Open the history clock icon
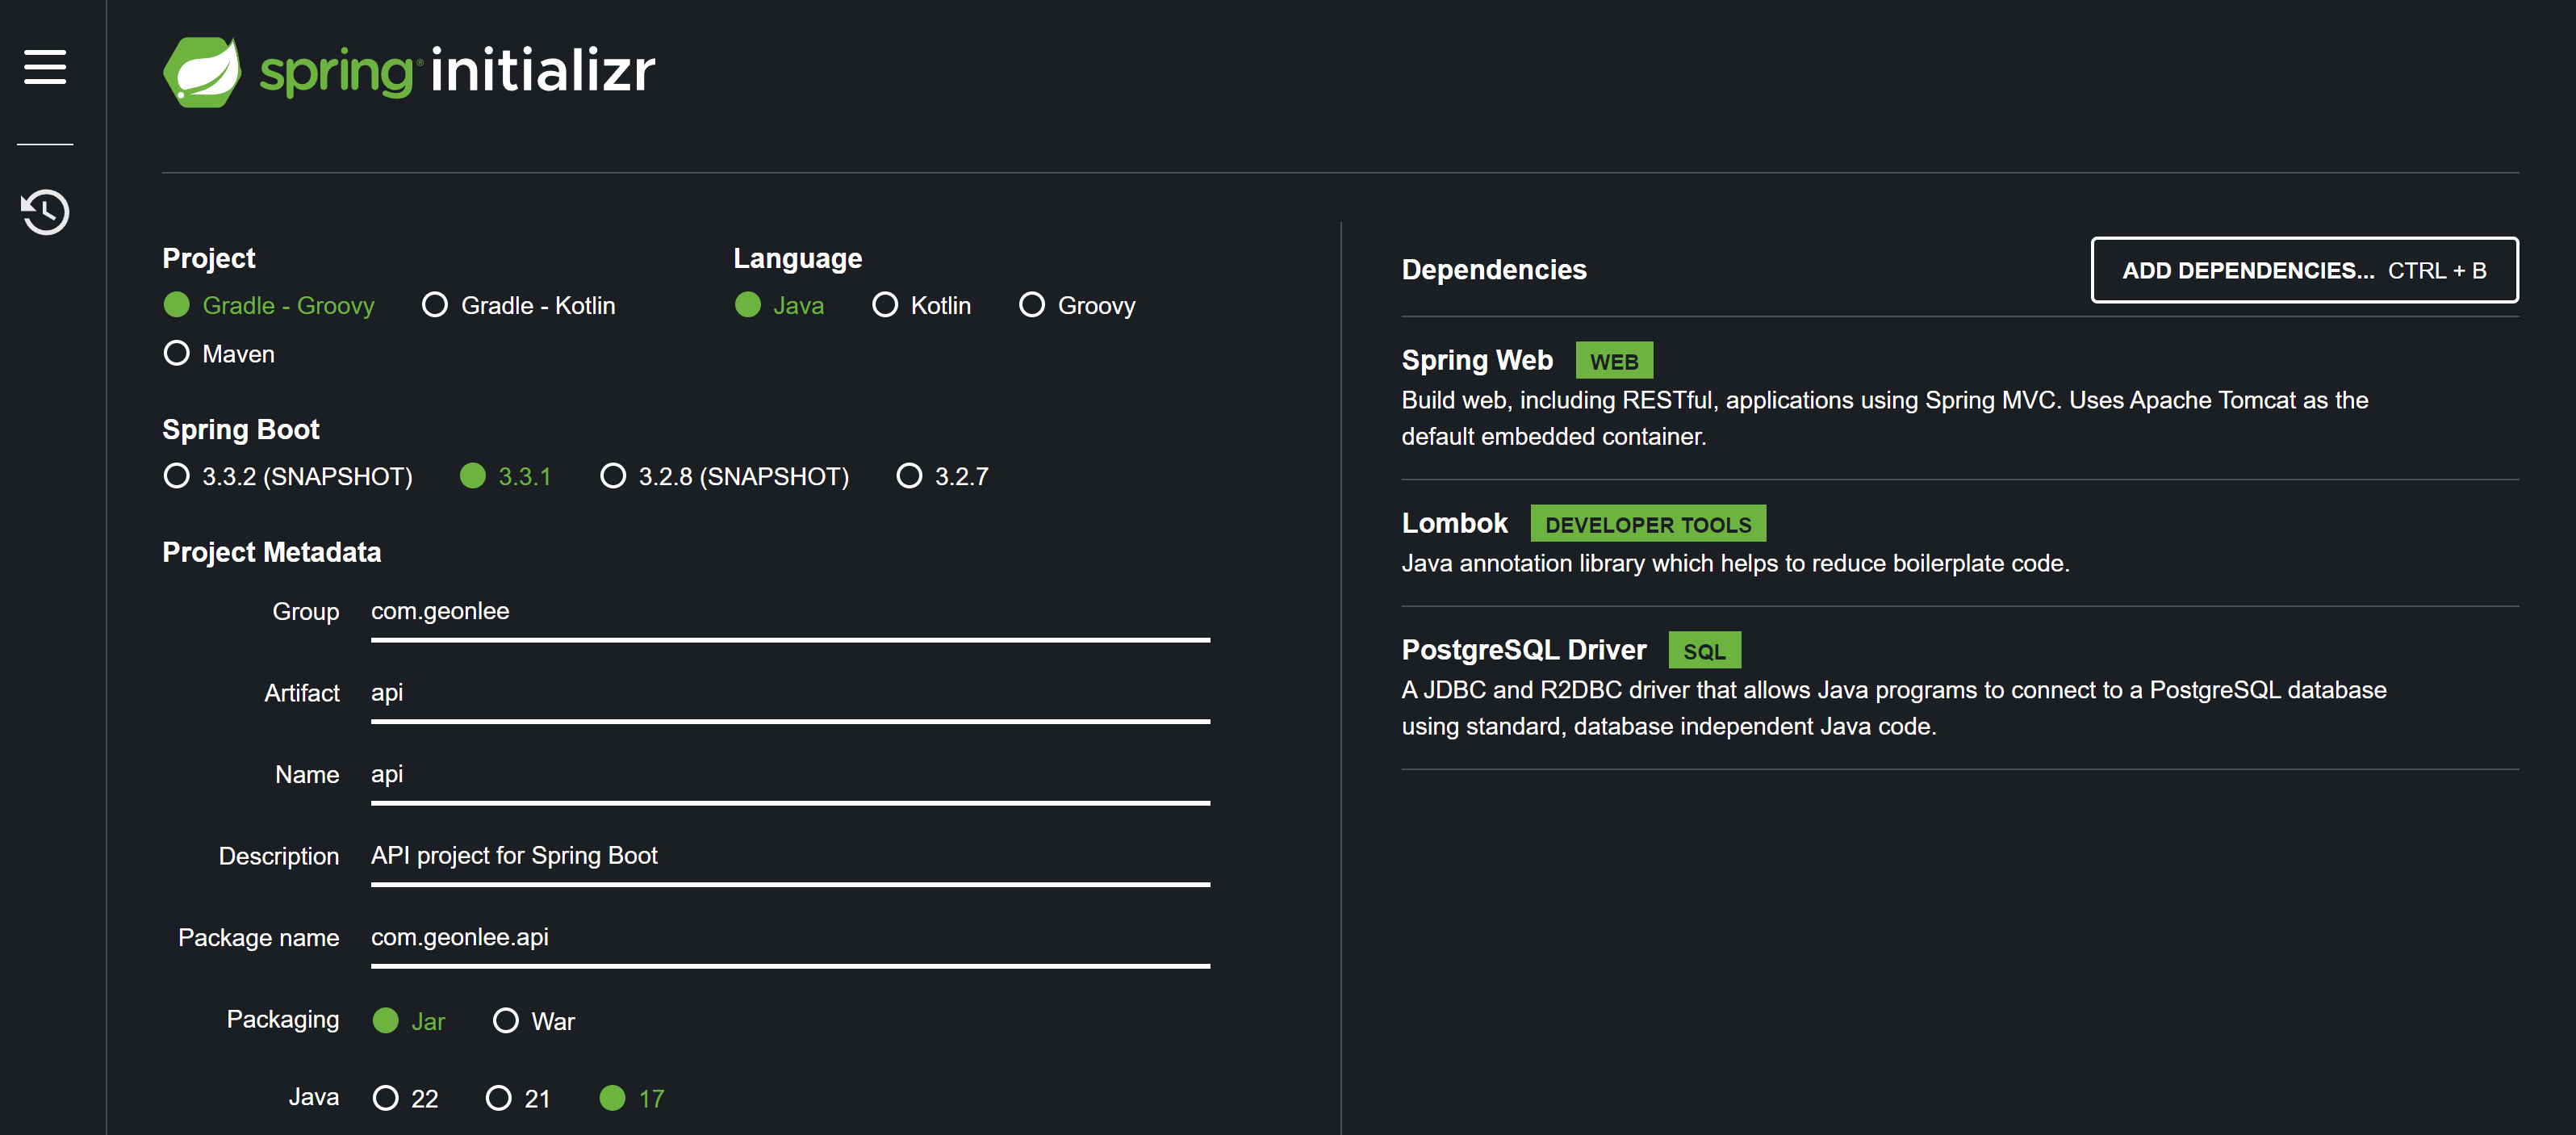The height and width of the screenshot is (1135, 2576). [x=45, y=212]
